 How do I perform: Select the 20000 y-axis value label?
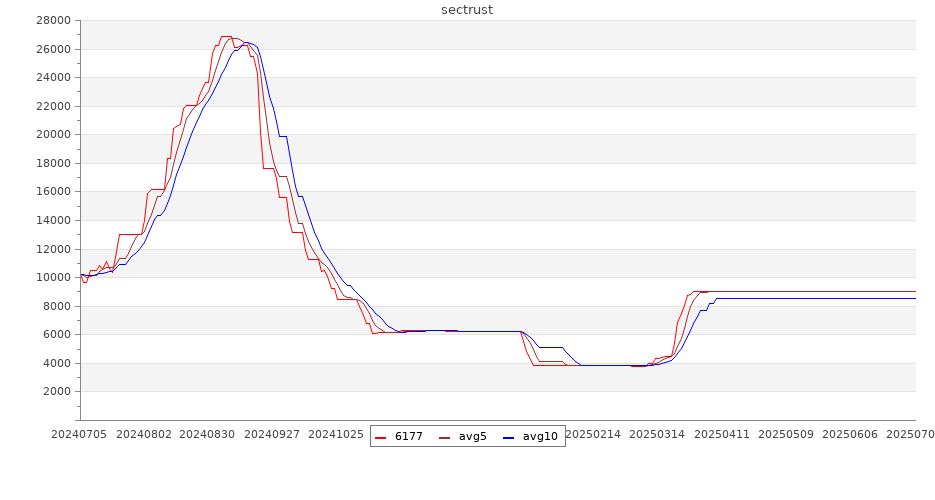(53, 135)
